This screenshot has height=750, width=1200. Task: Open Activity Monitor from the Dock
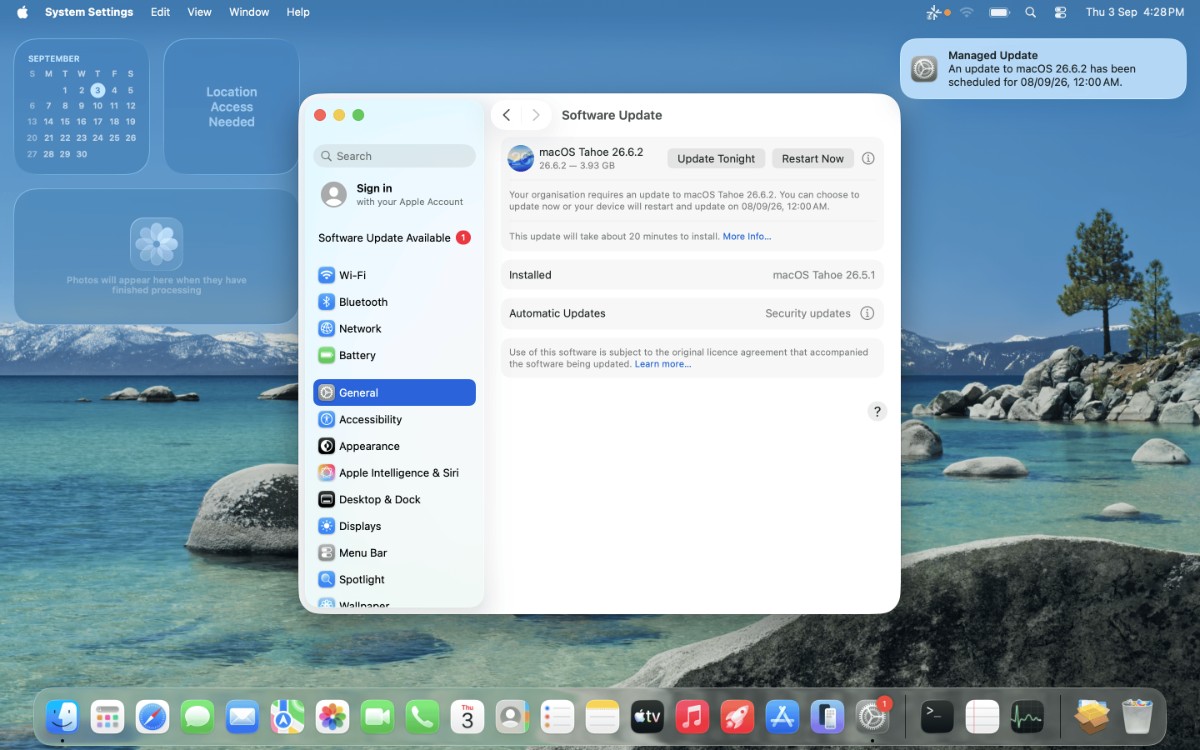pos(1027,717)
